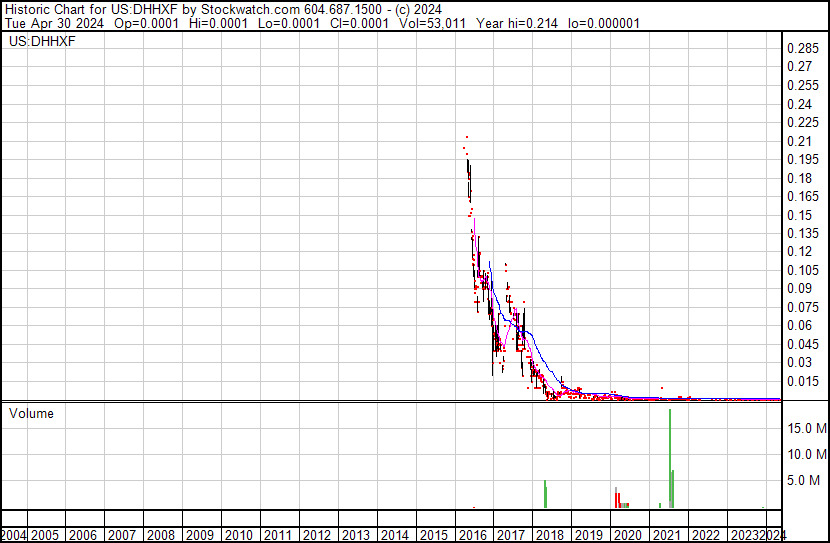This screenshot has height=543, width=830.
Task: Click the 2005 year label on the axis
Action: [x=44, y=535]
